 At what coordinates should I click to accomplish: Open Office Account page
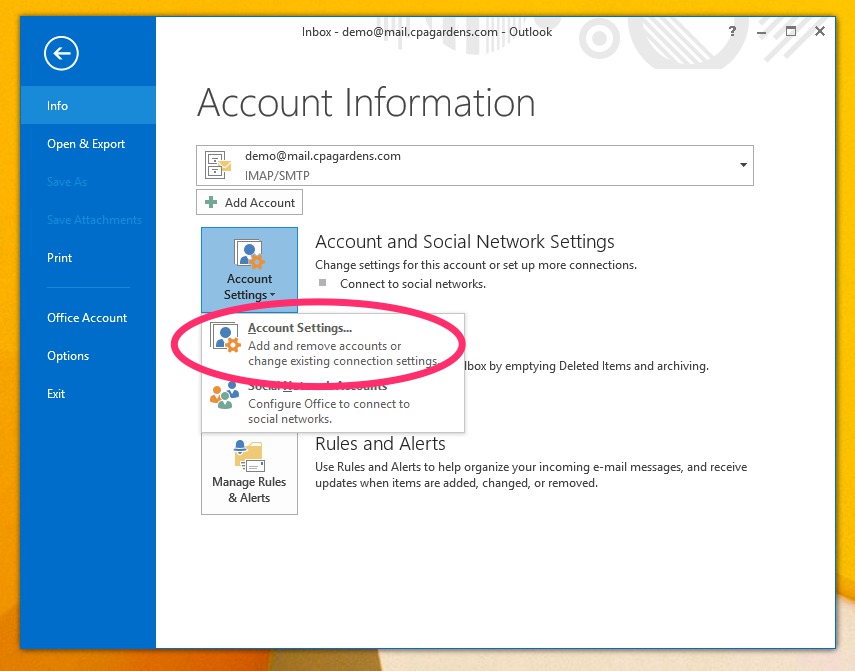[87, 318]
